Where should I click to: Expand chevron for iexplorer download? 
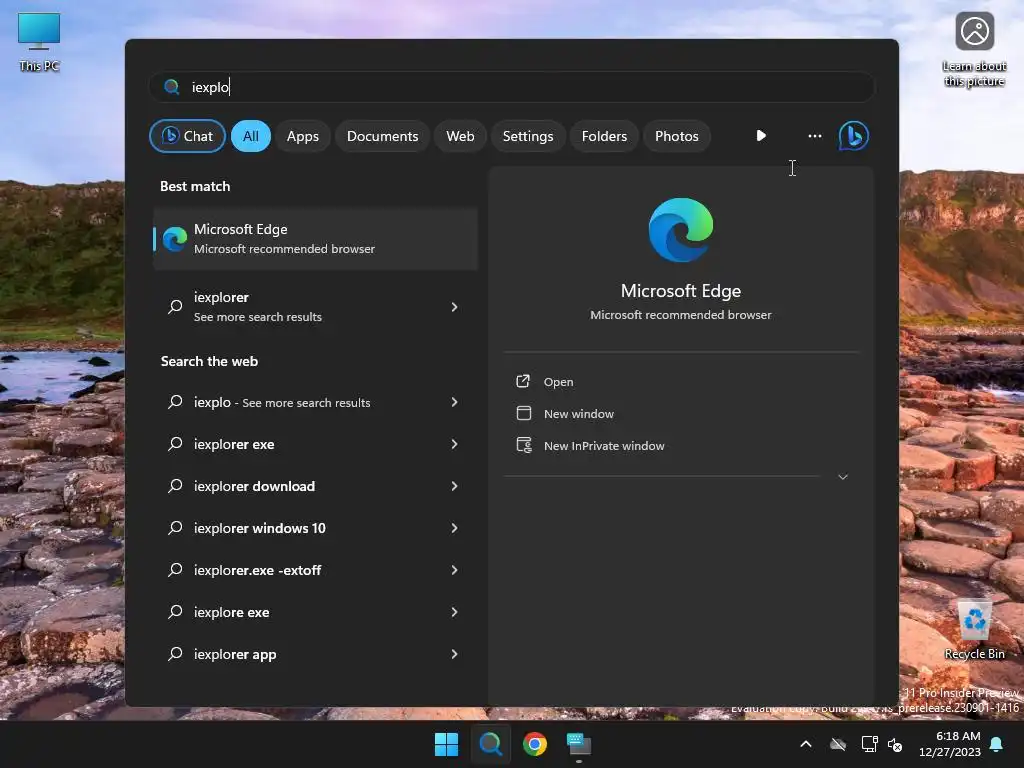coord(455,486)
